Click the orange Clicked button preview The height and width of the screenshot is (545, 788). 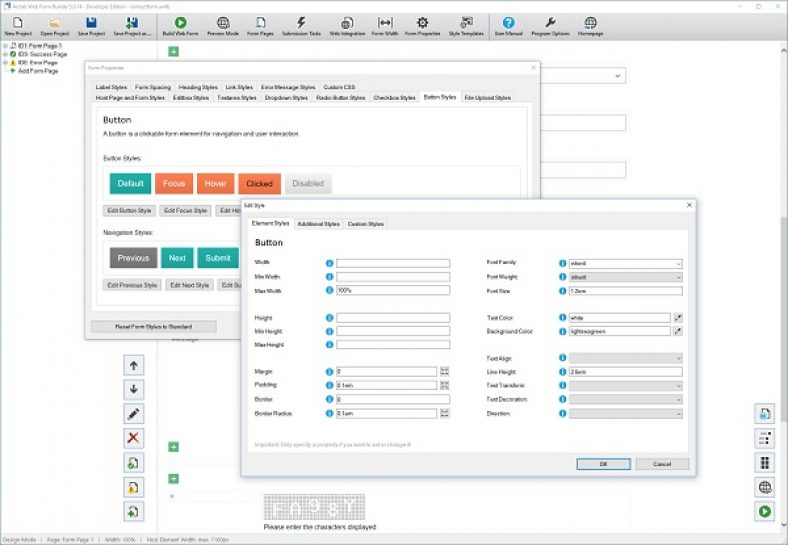click(259, 184)
